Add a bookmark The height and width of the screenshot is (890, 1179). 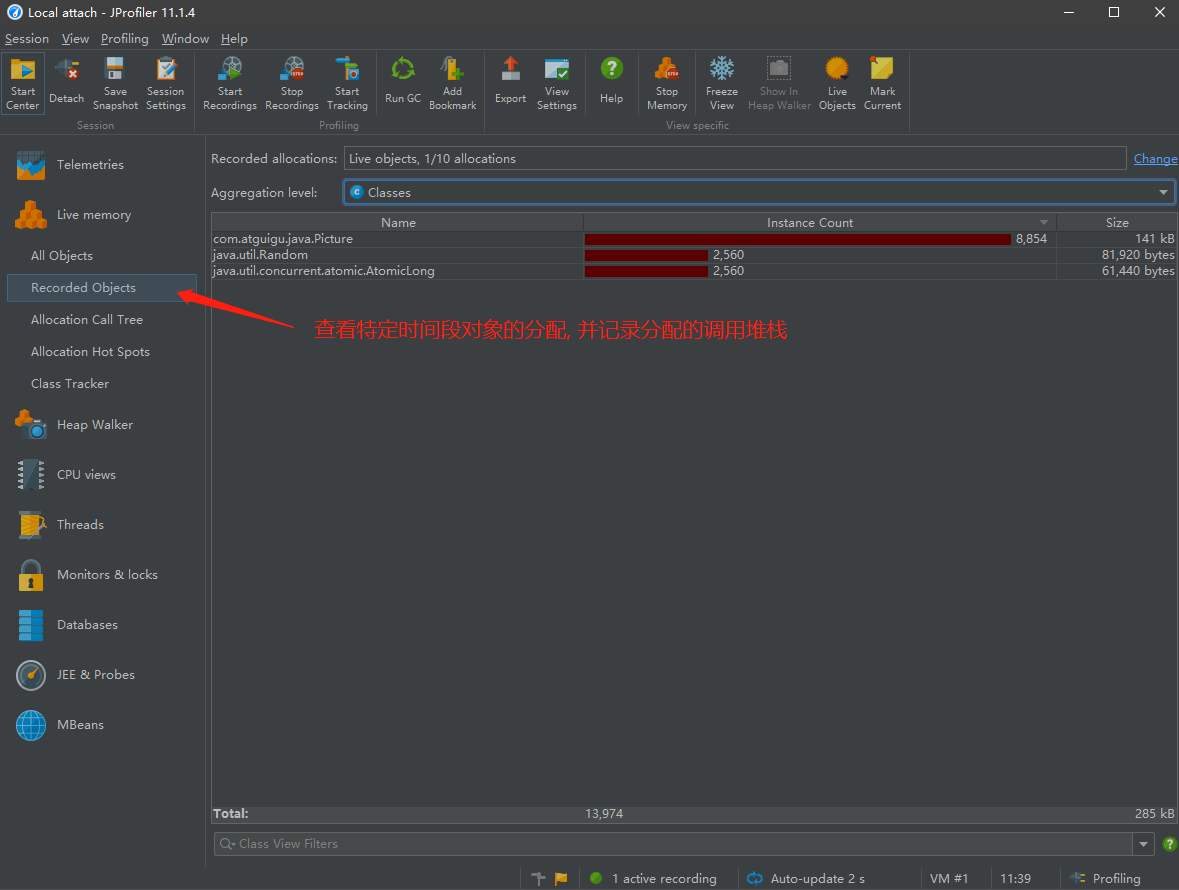pyautogui.click(x=452, y=80)
